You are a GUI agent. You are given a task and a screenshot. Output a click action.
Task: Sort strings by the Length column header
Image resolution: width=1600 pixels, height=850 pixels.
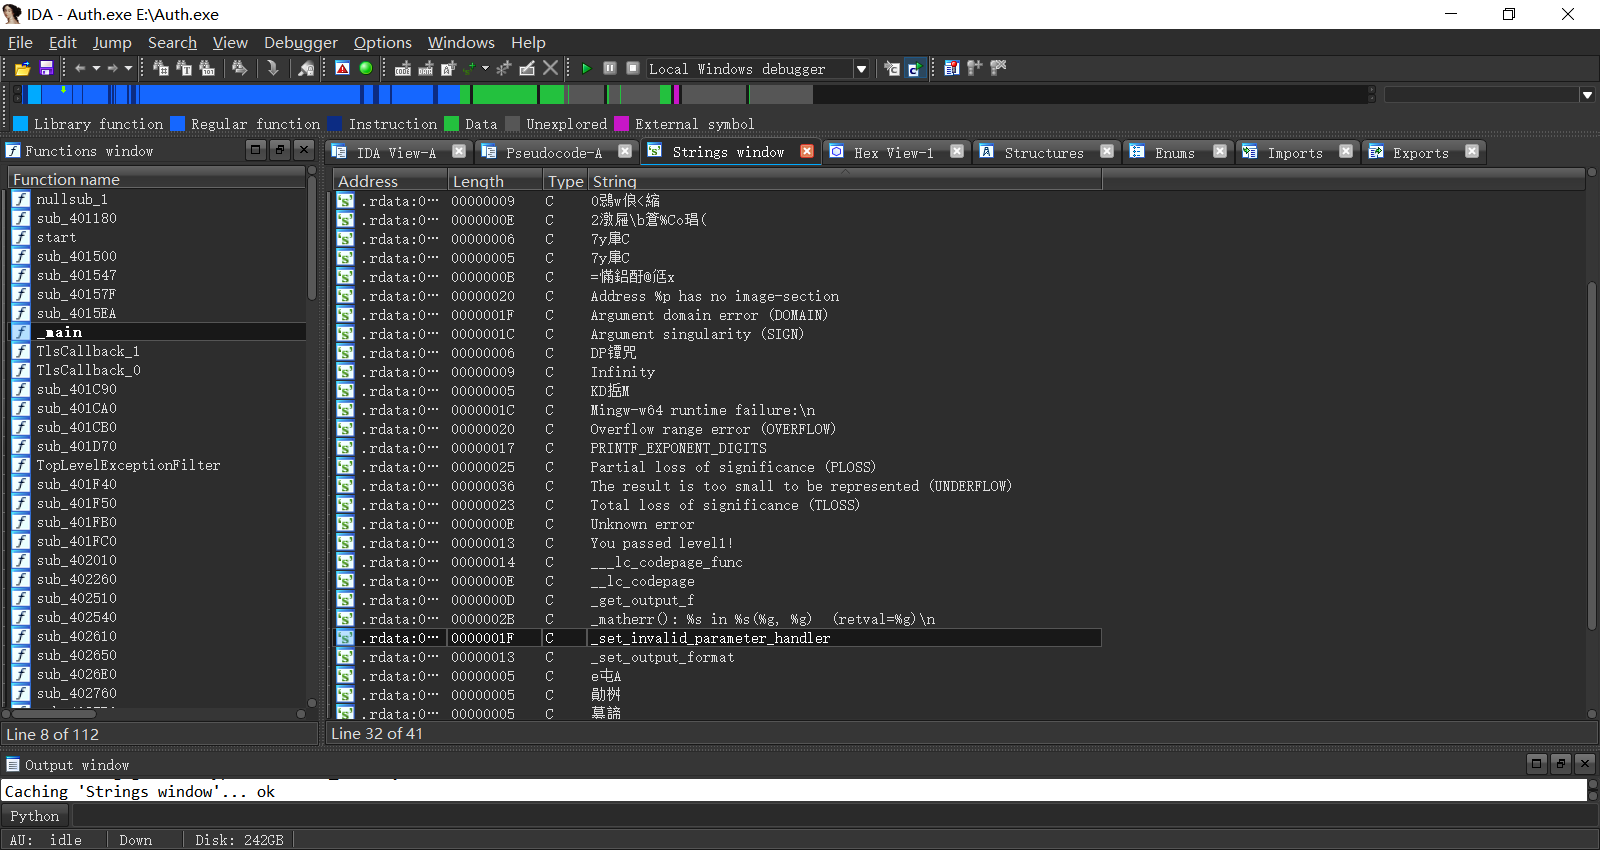coord(496,181)
